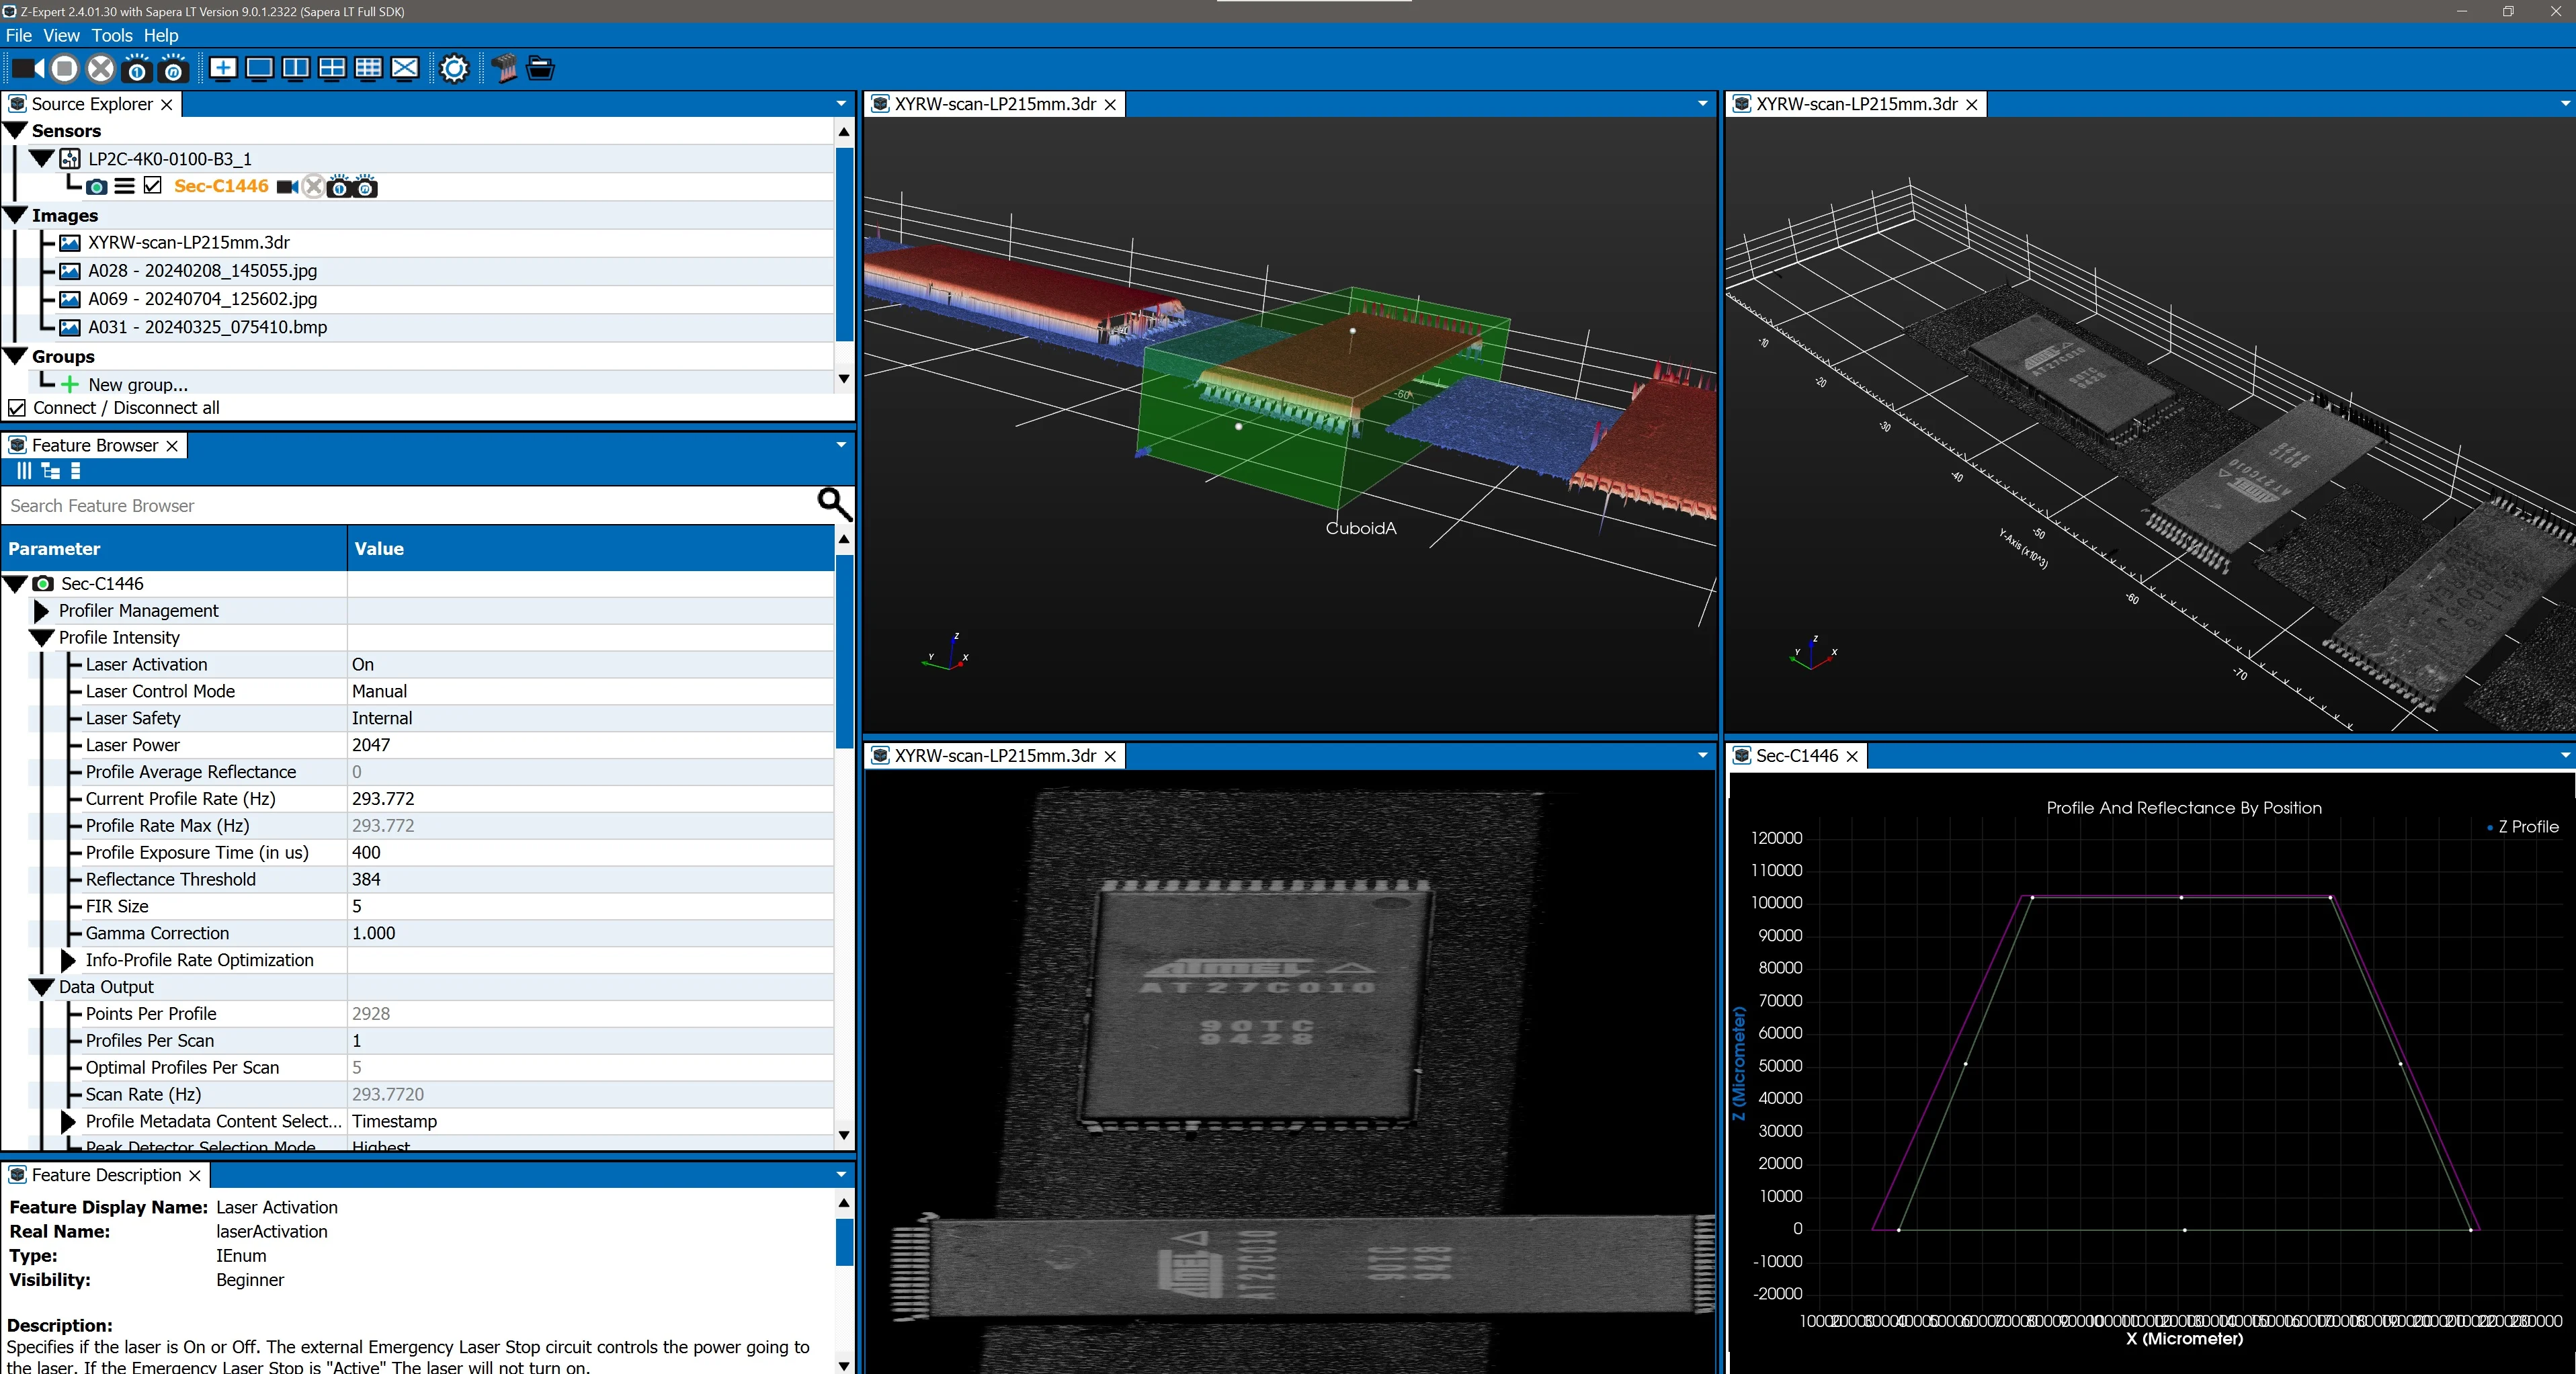The width and height of the screenshot is (2576, 1374).
Task: Close the Sec-C1446 chart tab
Action: click(x=1852, y=757)
